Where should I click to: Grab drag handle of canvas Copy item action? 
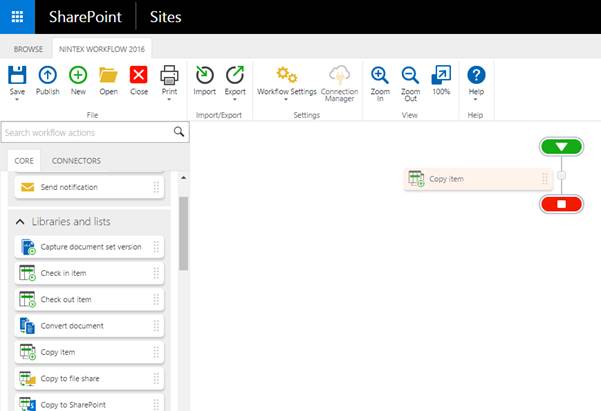545,179
